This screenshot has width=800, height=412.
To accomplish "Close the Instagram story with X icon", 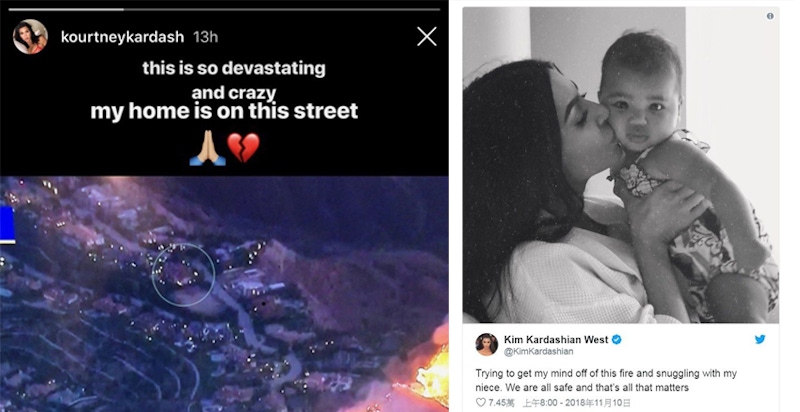I will tap(427, 37).
